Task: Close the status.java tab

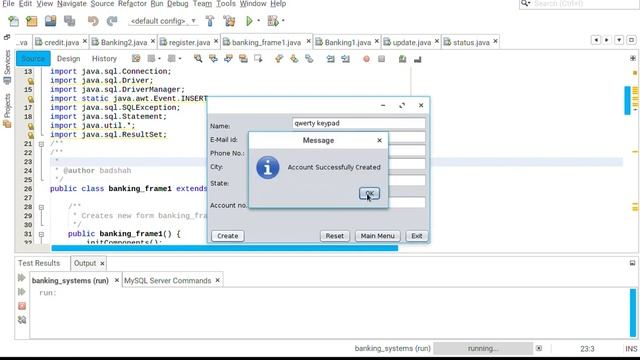Action: [x=495, y=41]
